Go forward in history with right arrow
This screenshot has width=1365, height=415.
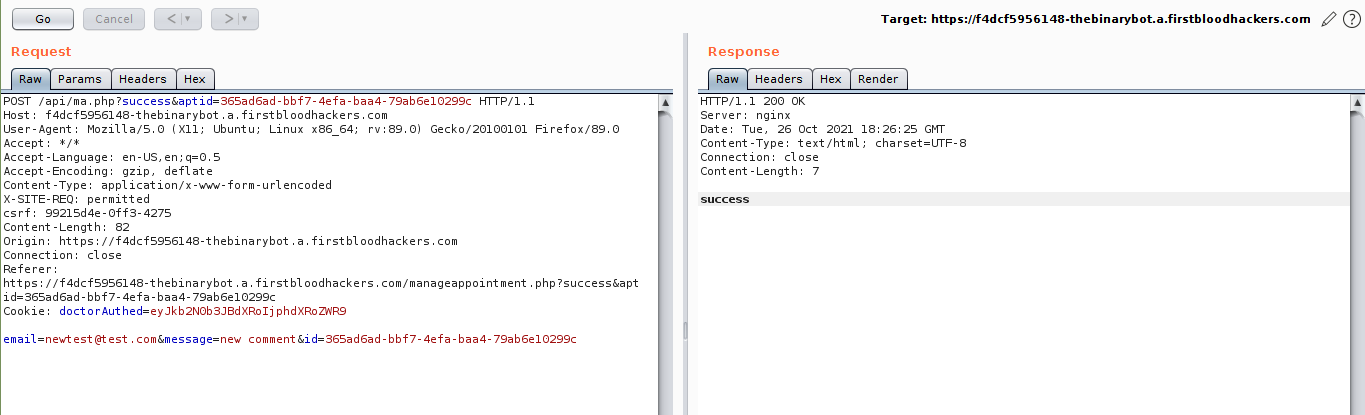[x=228, y=19]
